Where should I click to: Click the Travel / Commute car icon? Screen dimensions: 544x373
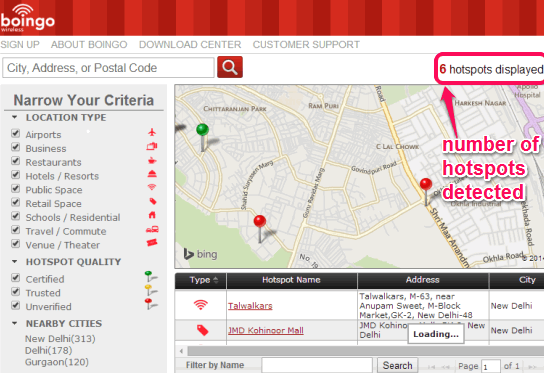[152, 229]
